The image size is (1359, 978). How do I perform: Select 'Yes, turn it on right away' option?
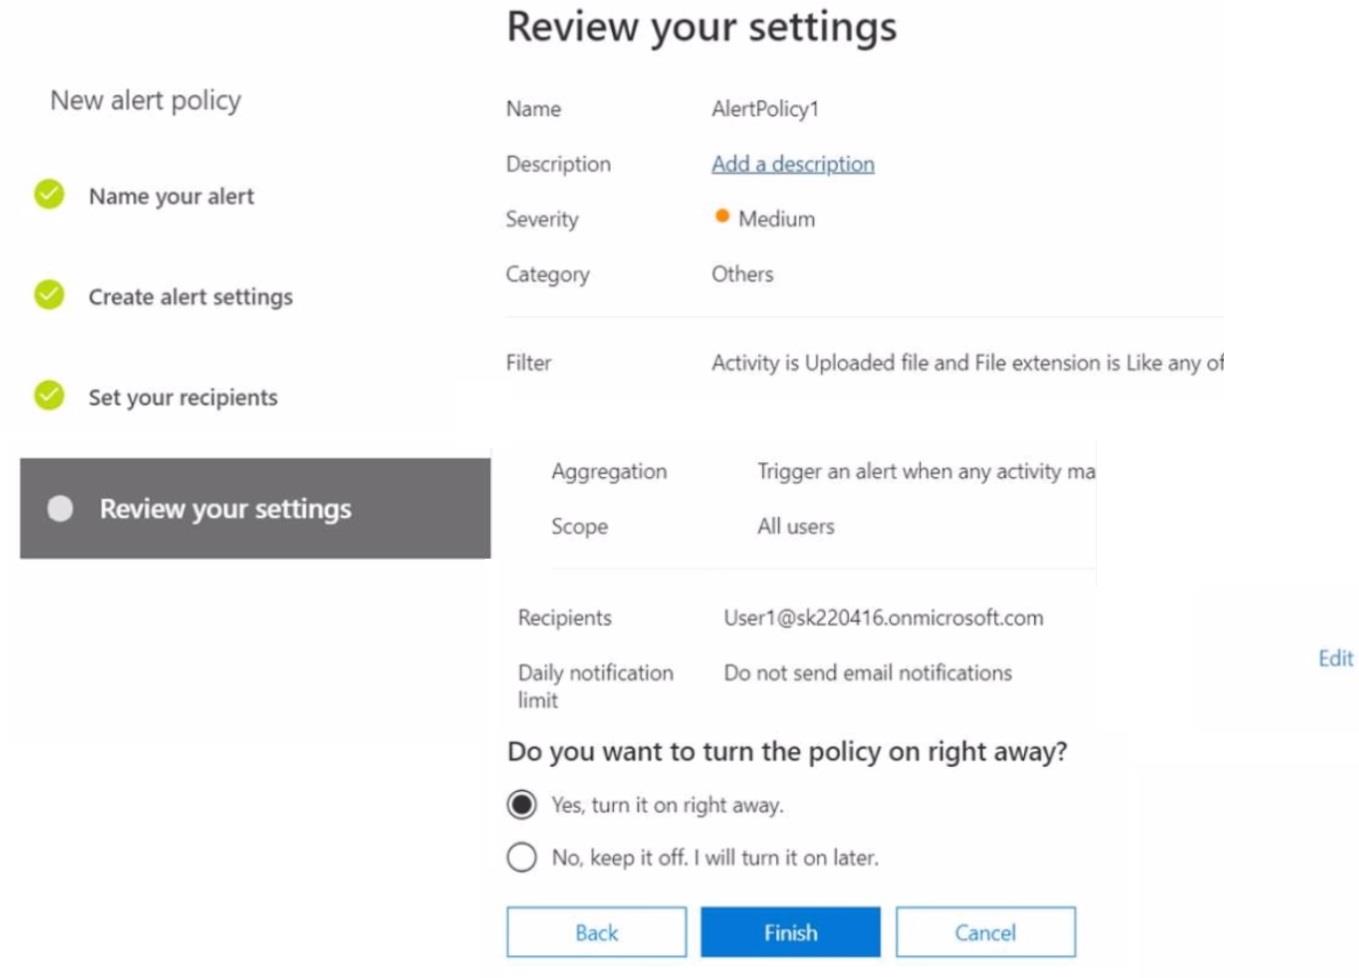pos(522,805)
